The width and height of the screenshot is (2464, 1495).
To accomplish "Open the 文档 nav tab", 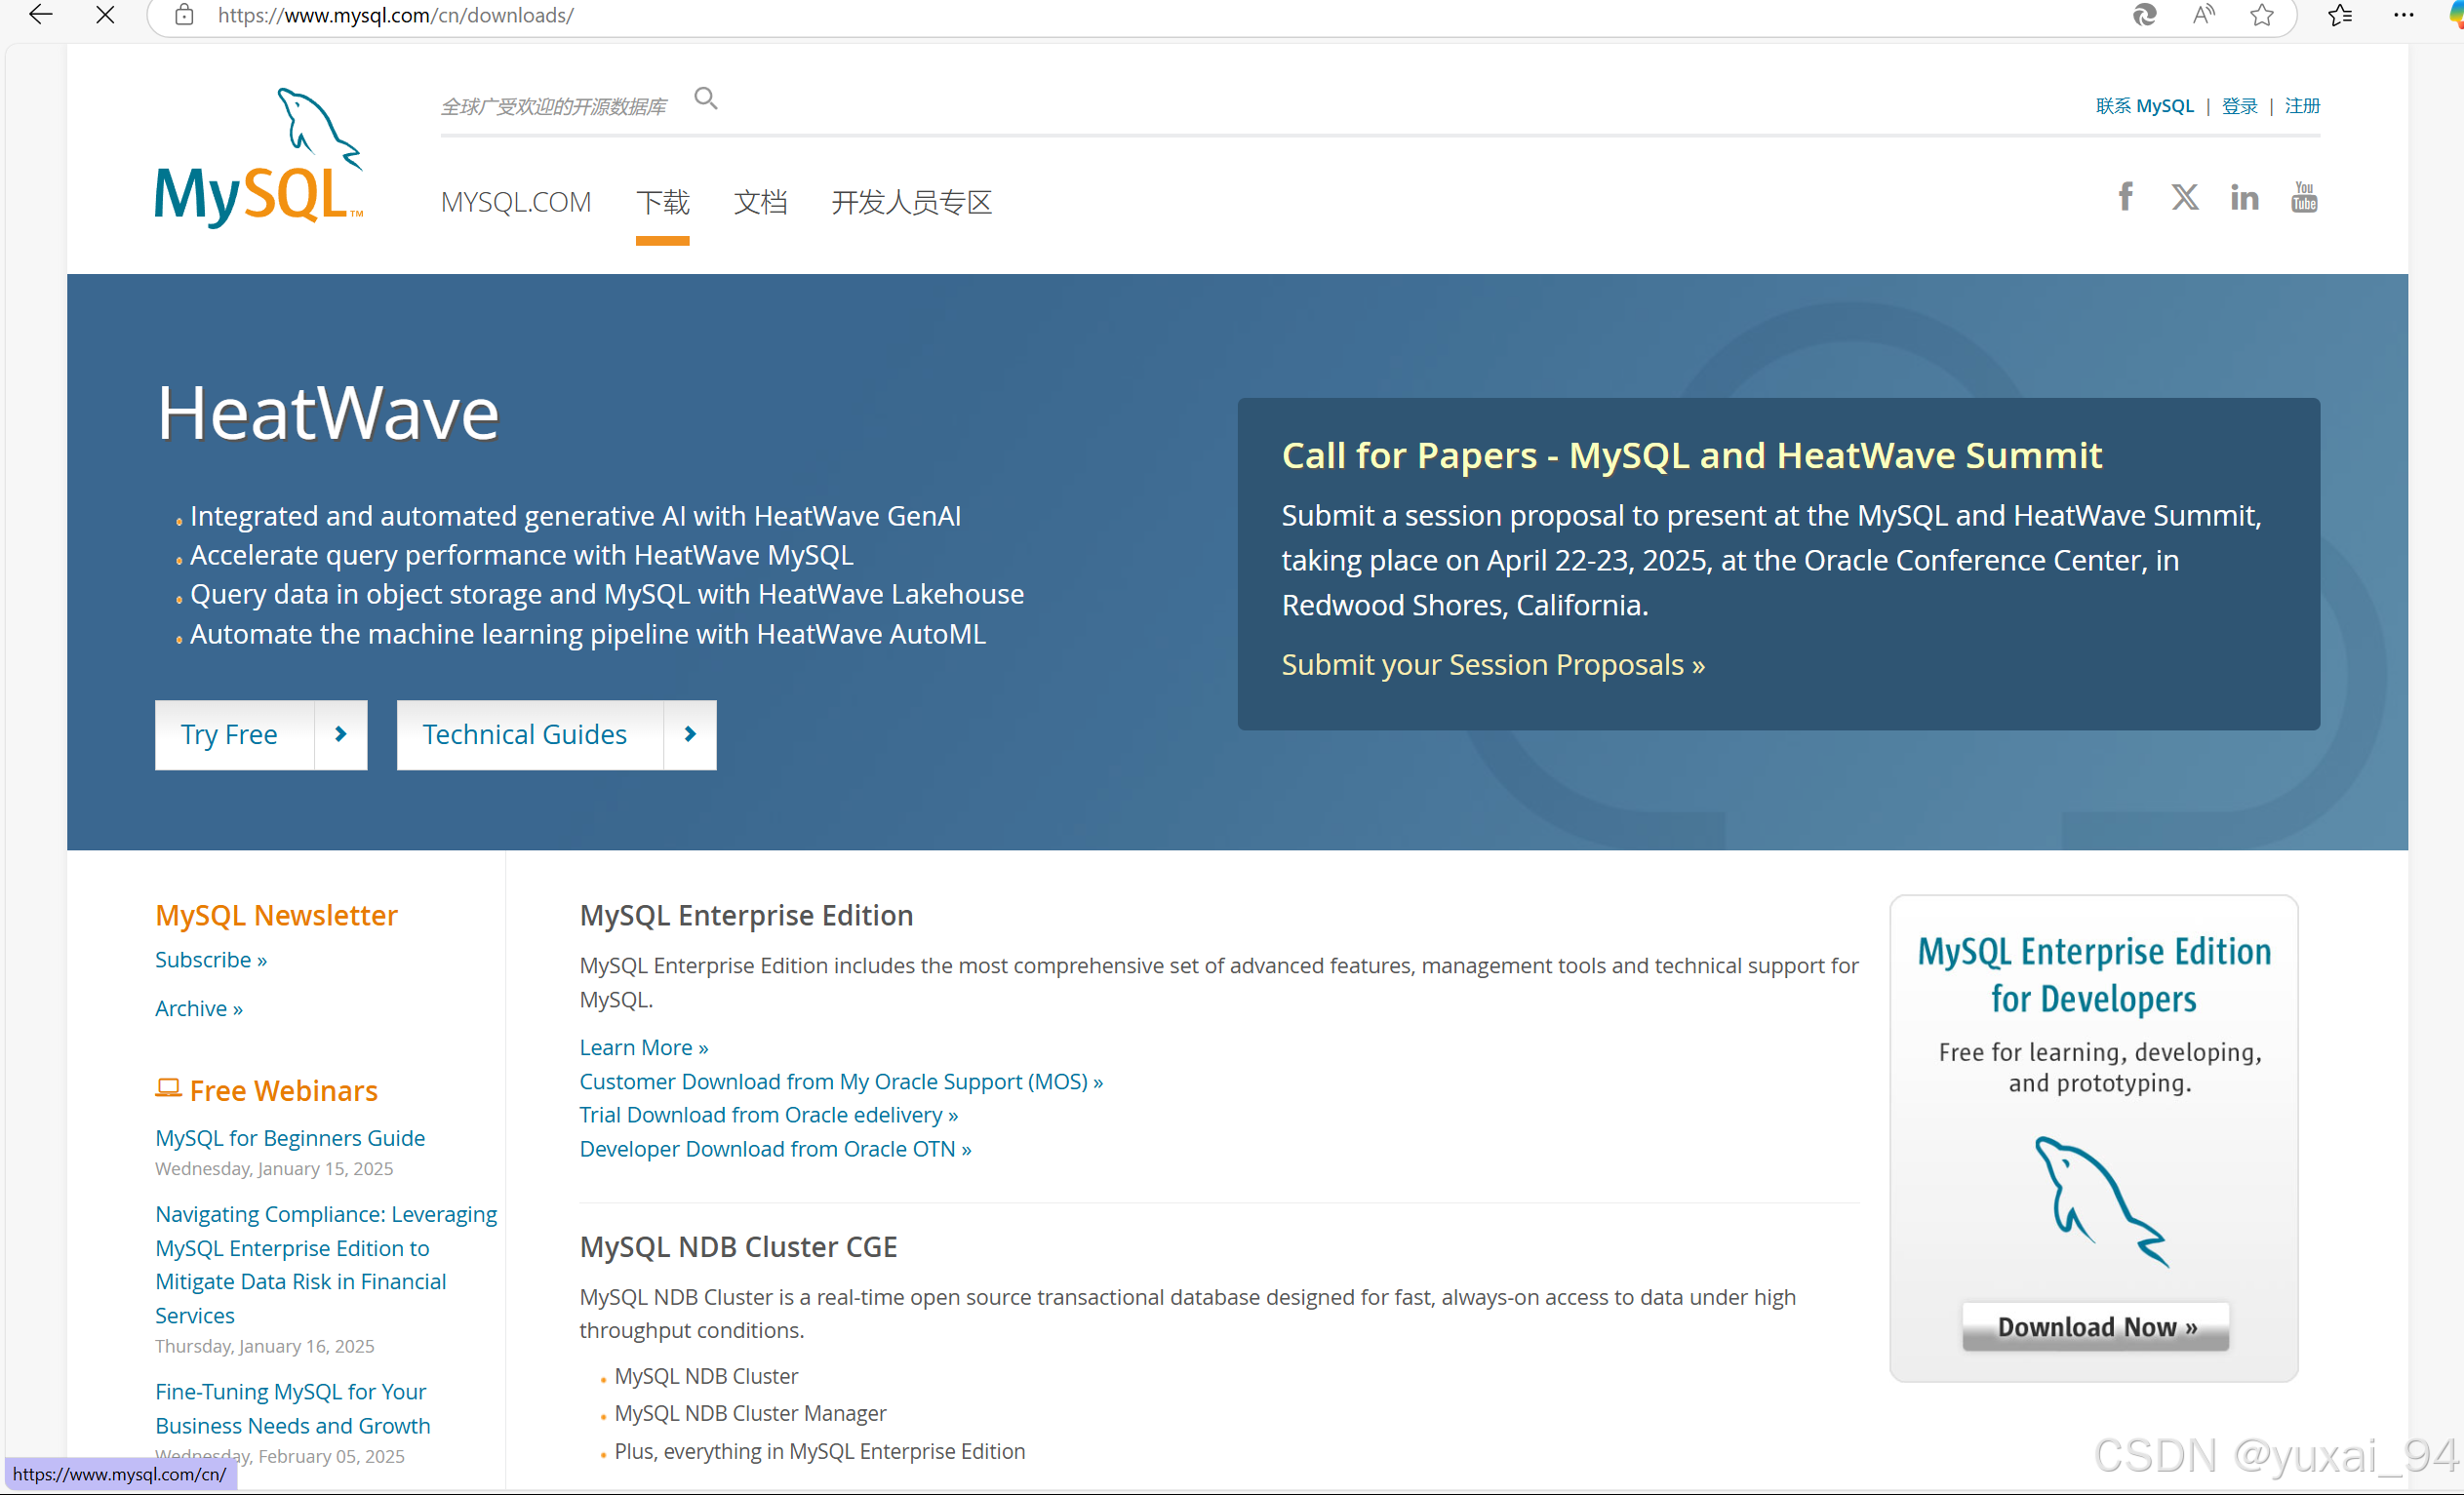I will click(760, 202).
